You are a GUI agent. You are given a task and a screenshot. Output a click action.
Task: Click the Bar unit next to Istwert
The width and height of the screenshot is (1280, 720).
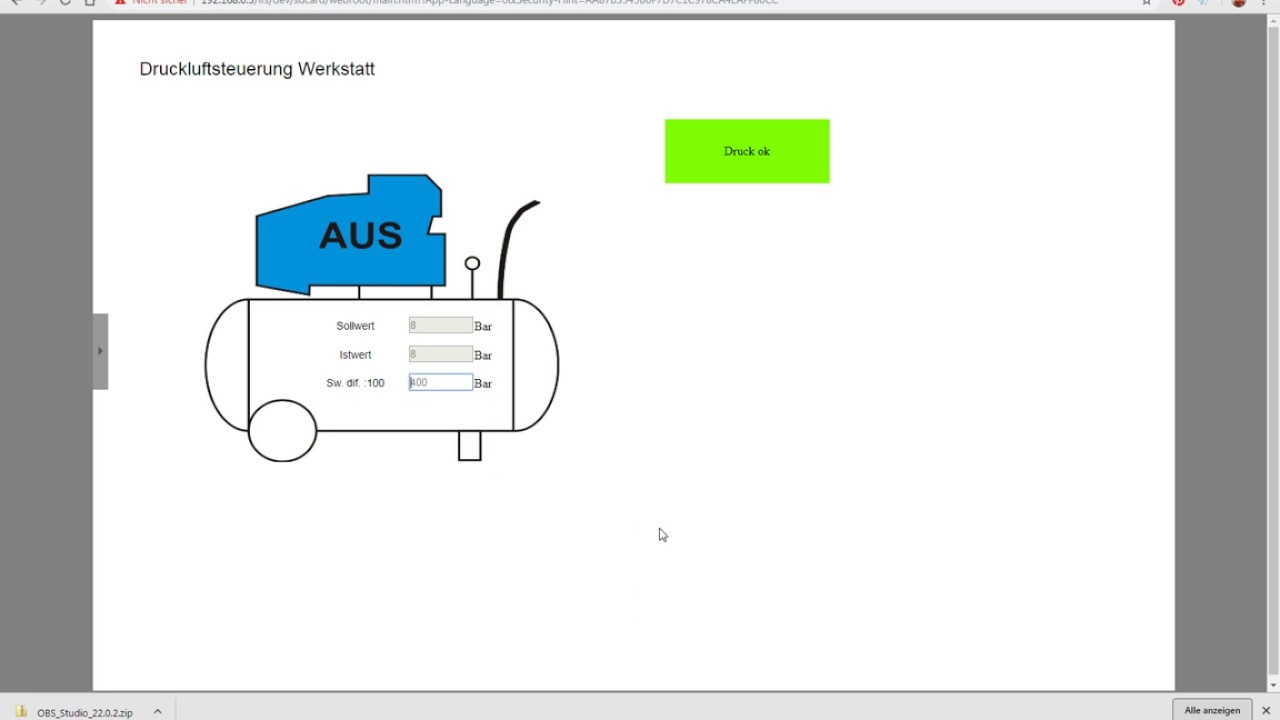pyautogui.click(x=483, y=355)
